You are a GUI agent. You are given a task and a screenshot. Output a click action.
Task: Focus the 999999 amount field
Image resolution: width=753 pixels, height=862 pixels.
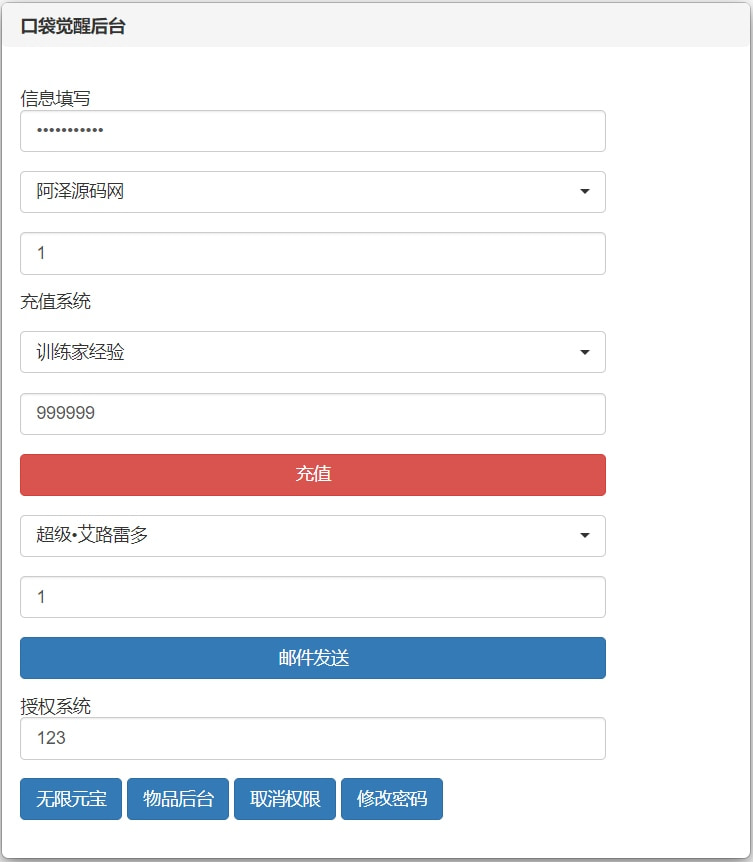[312, 414]
